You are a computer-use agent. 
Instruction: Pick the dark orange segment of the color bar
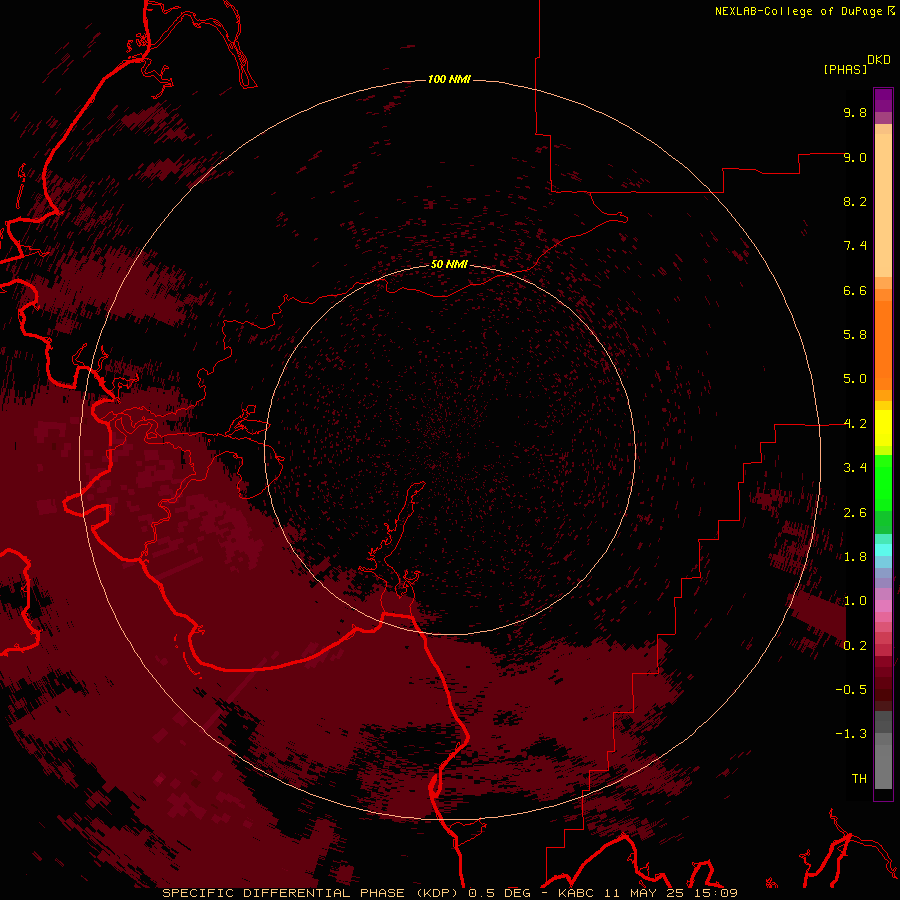(x=883, y=345)
